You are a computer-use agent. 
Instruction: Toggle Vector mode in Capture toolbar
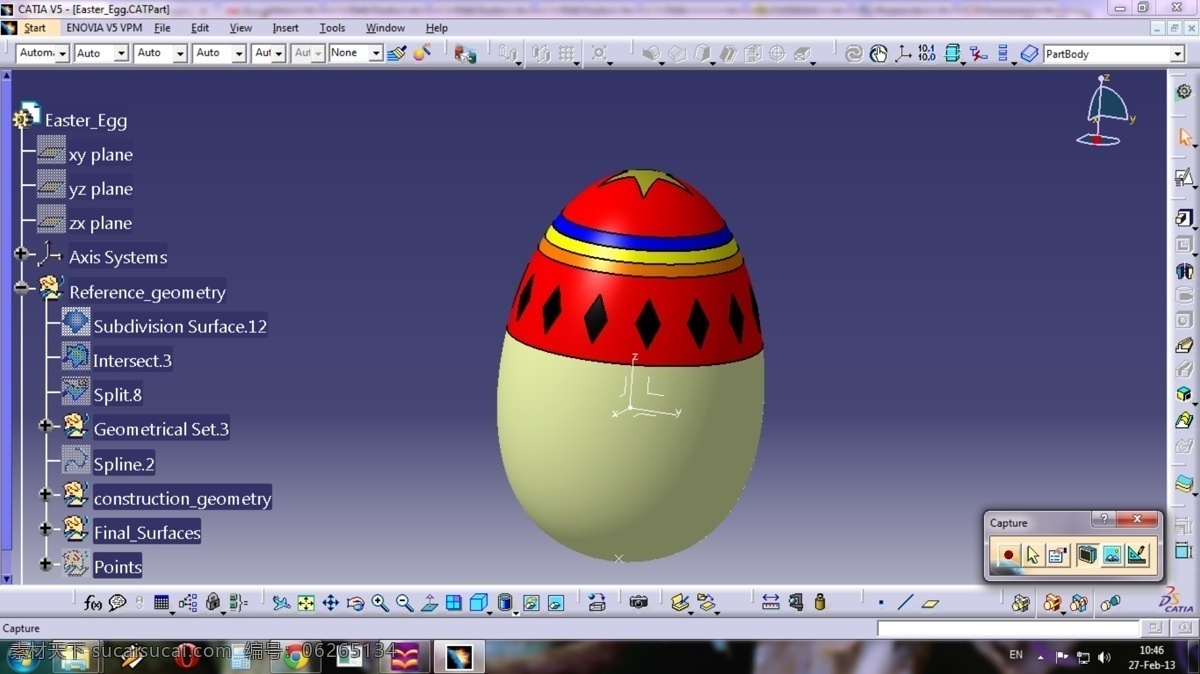click(x=1137, y=554)
